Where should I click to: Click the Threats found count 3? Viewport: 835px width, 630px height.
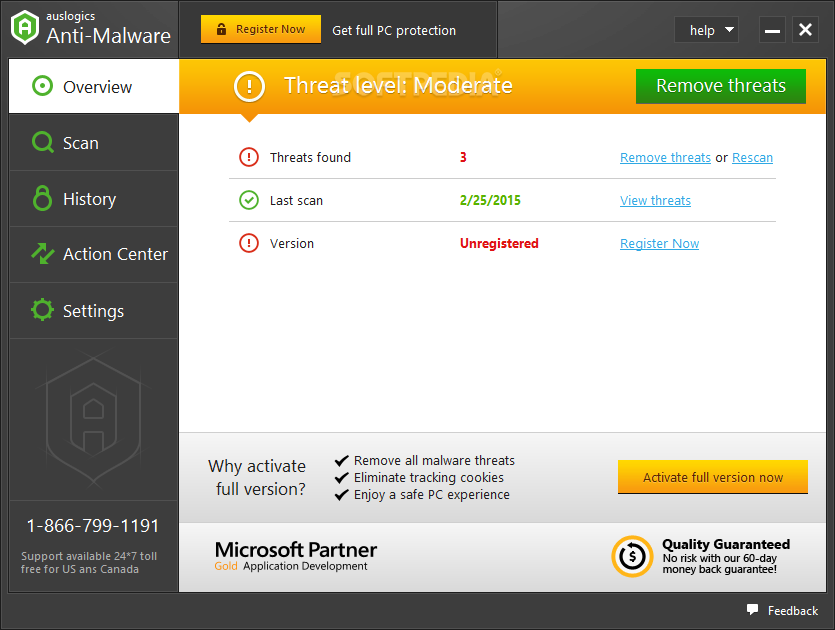463,157
